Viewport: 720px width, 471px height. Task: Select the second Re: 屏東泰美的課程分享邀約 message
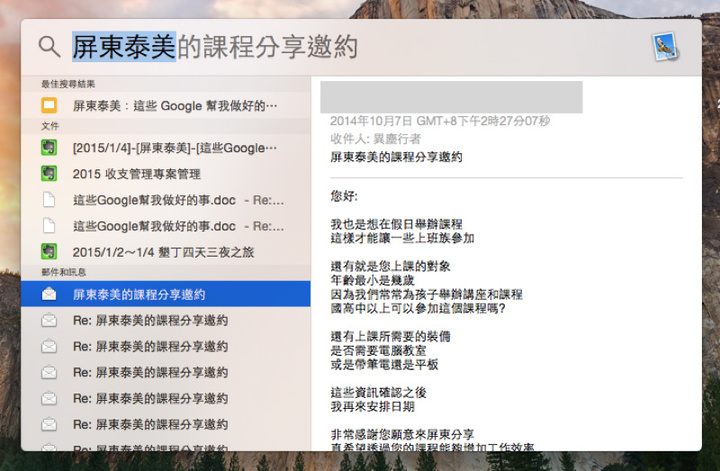pos(150,347)
